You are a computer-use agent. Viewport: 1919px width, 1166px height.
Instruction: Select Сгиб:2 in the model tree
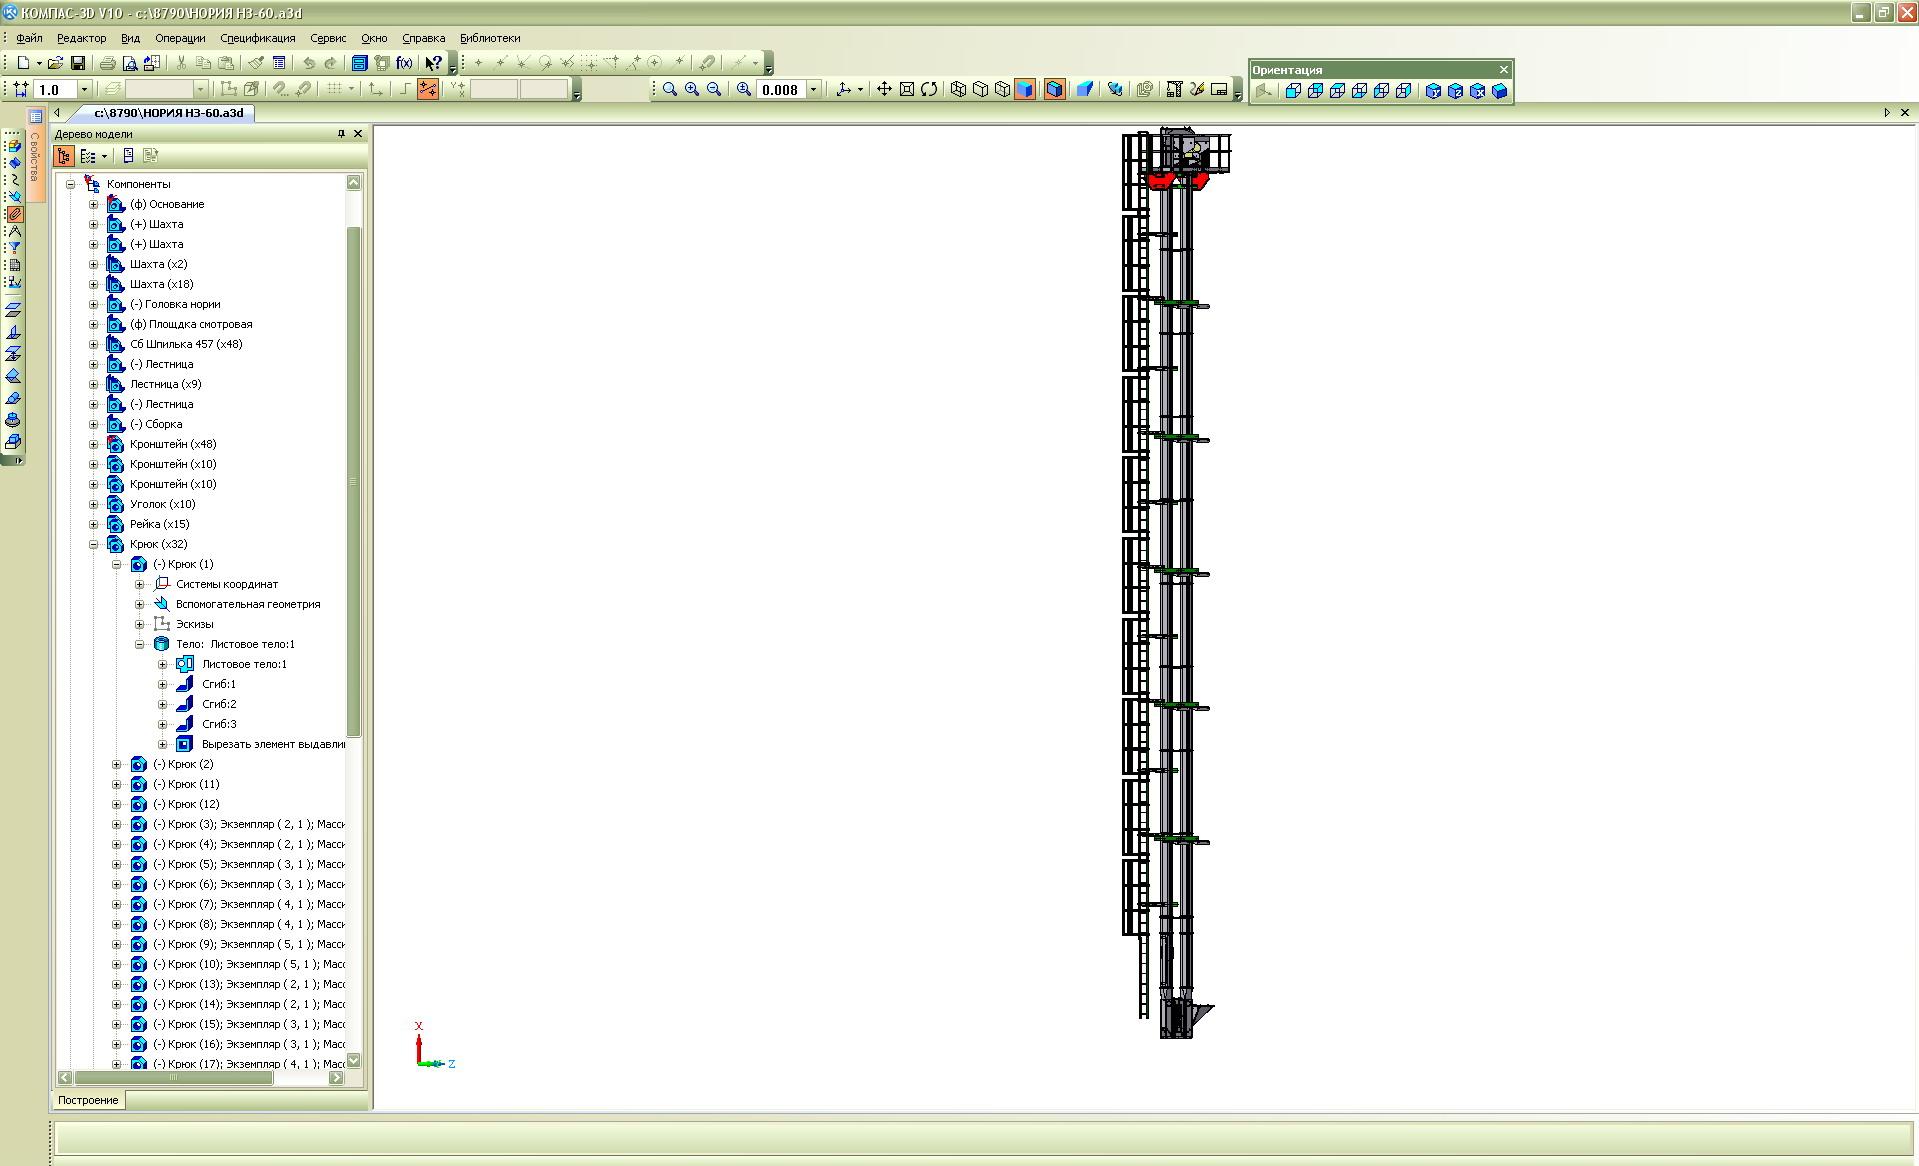click(x=219, y=704)
